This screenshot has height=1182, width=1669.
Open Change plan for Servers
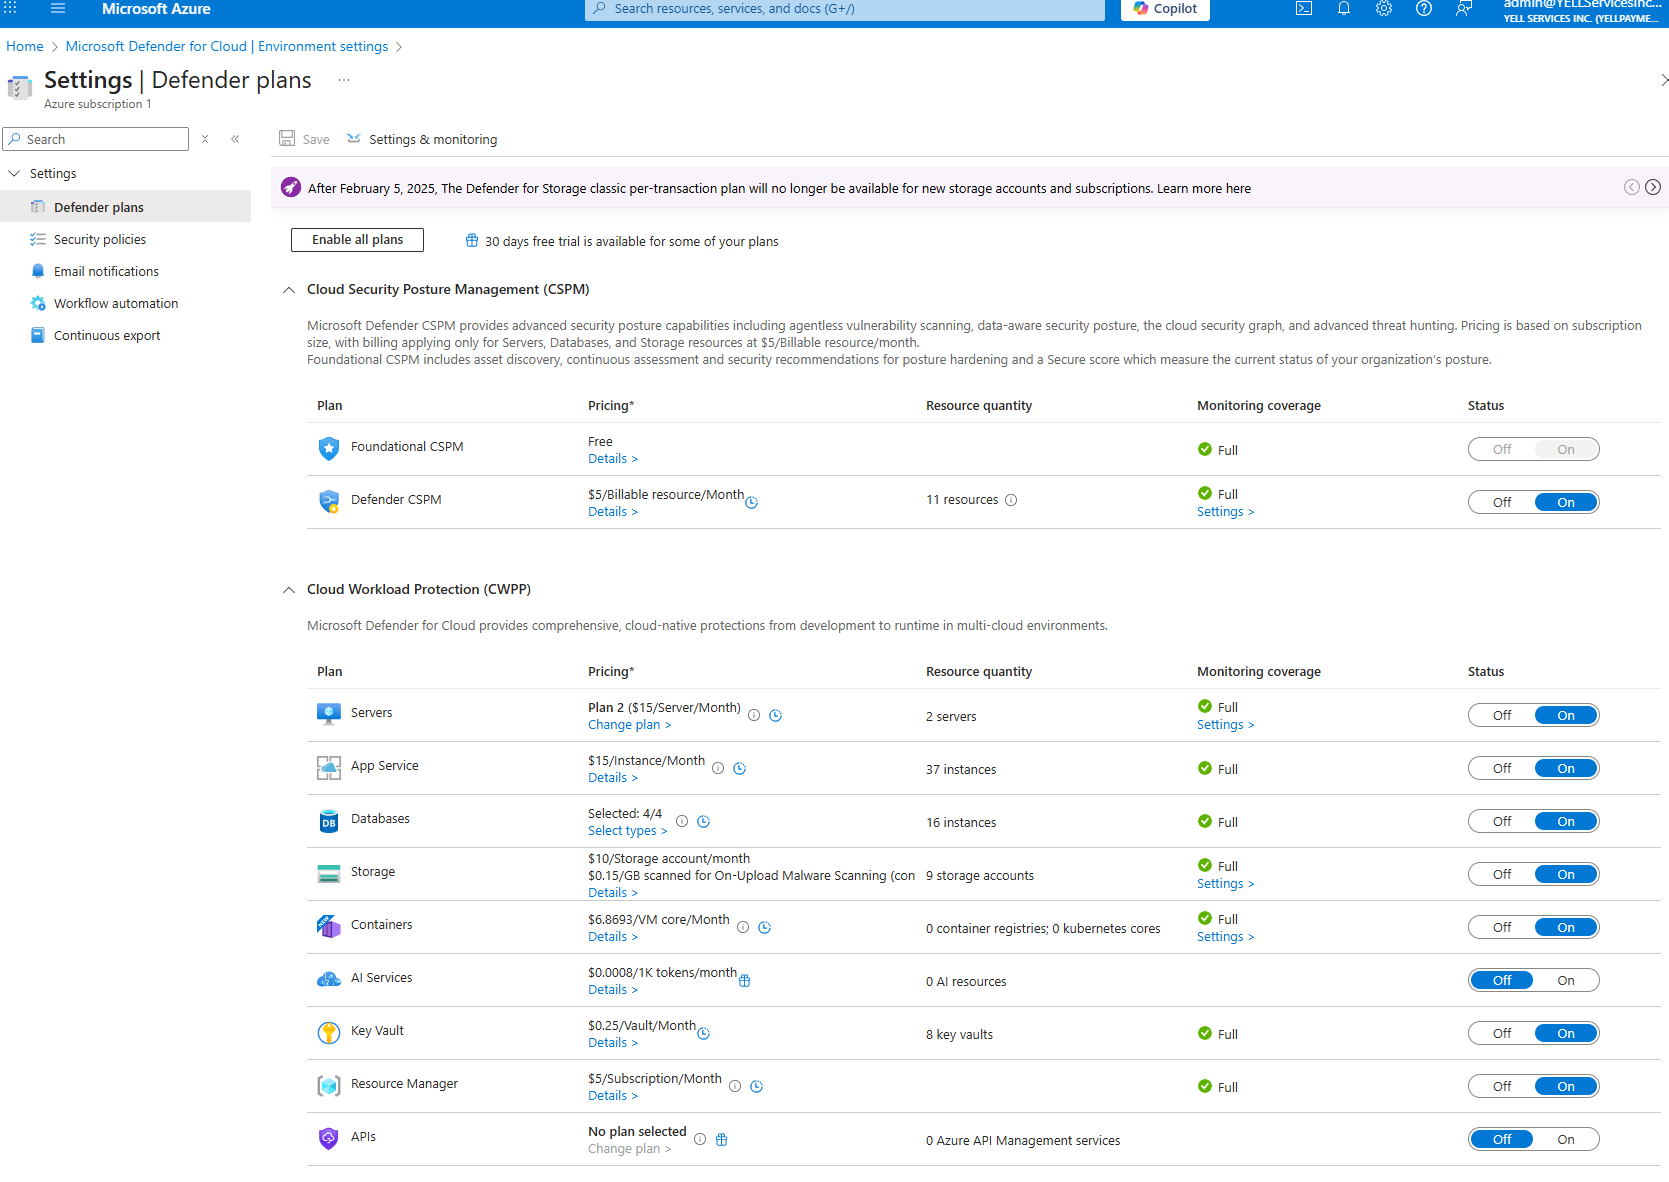coord(629,725)
